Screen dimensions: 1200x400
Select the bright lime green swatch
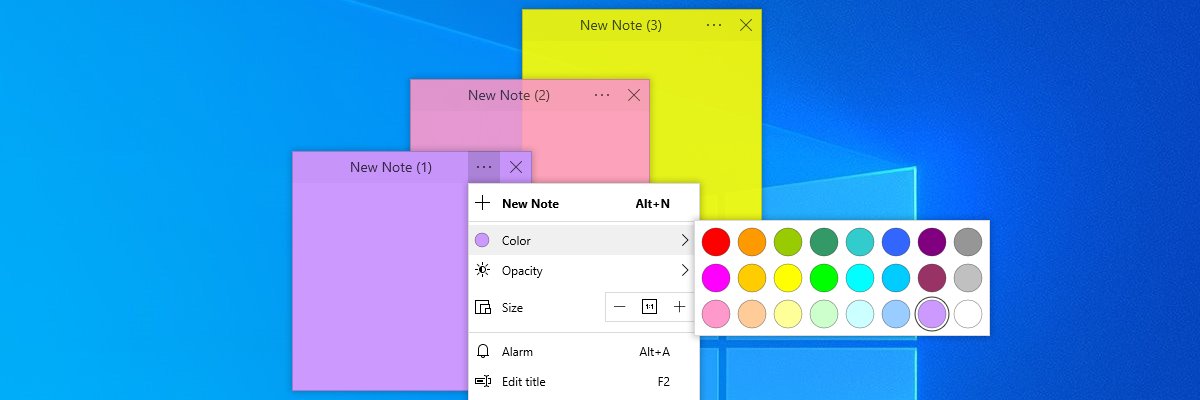824,277
